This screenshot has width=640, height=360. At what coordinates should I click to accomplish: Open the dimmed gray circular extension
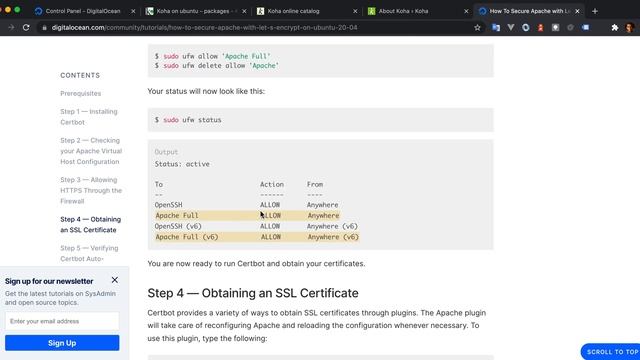pos(570,27)
